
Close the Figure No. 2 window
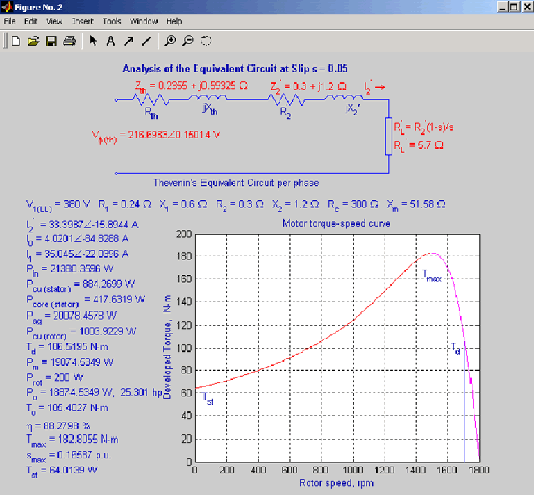click(528, 6)
